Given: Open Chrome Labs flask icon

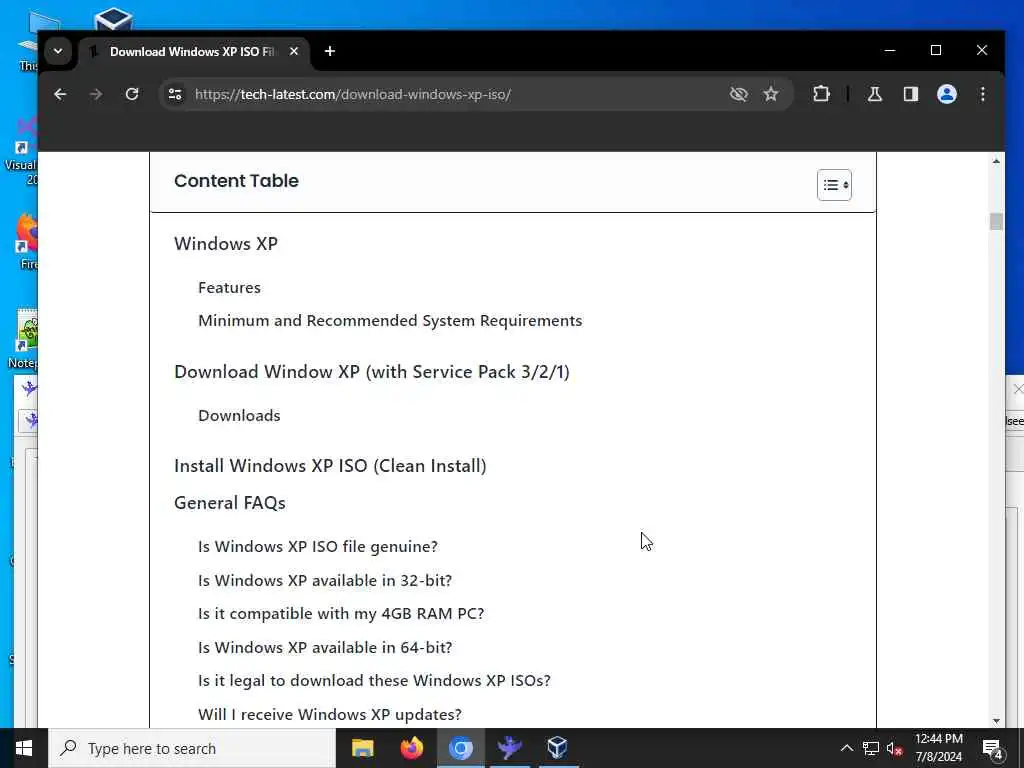Looking at the screenshot, I should click(874, 94).
